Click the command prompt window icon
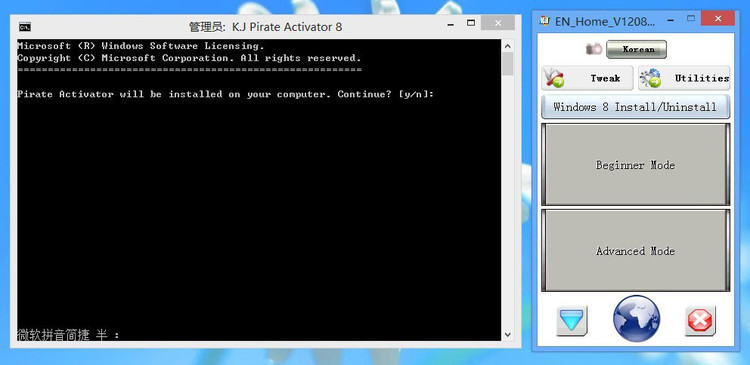 (x=25, y=27)
